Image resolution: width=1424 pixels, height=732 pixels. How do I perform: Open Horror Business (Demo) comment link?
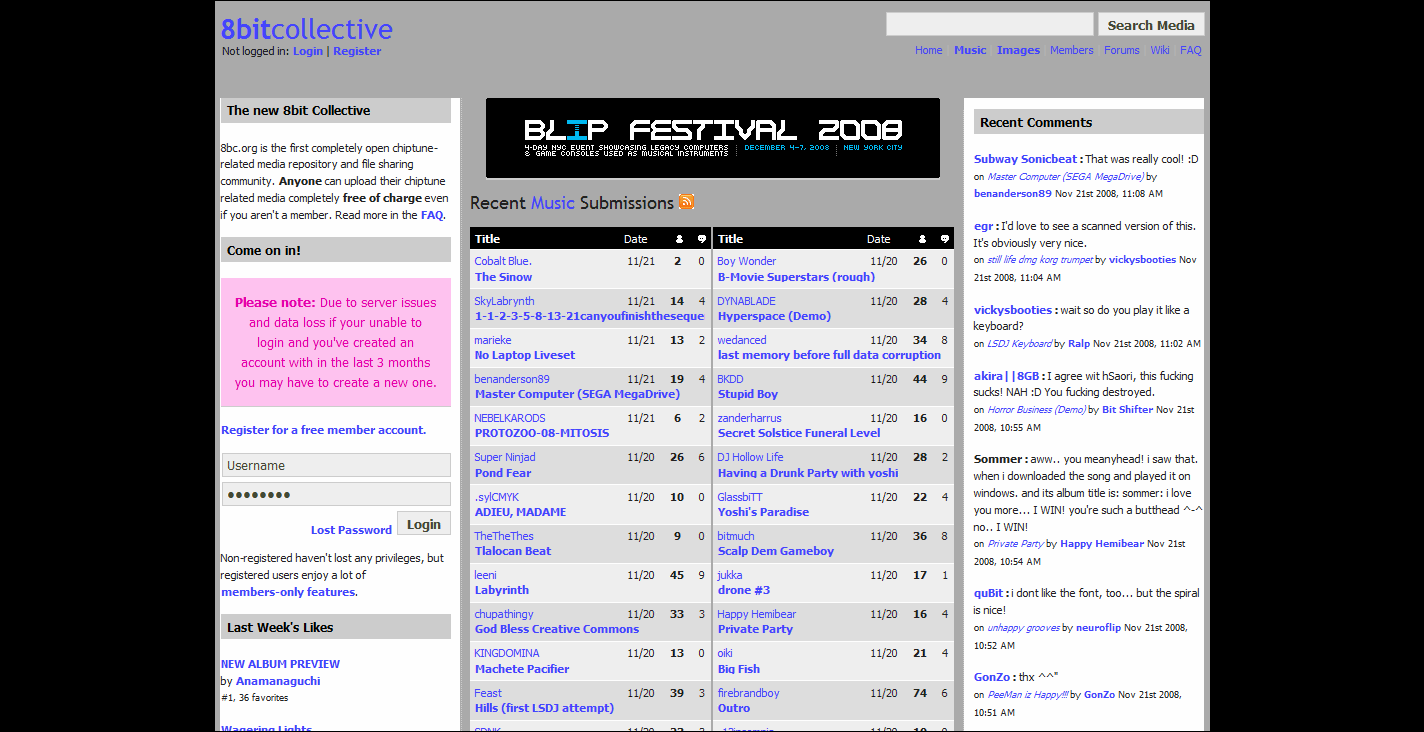point(1036,410)
